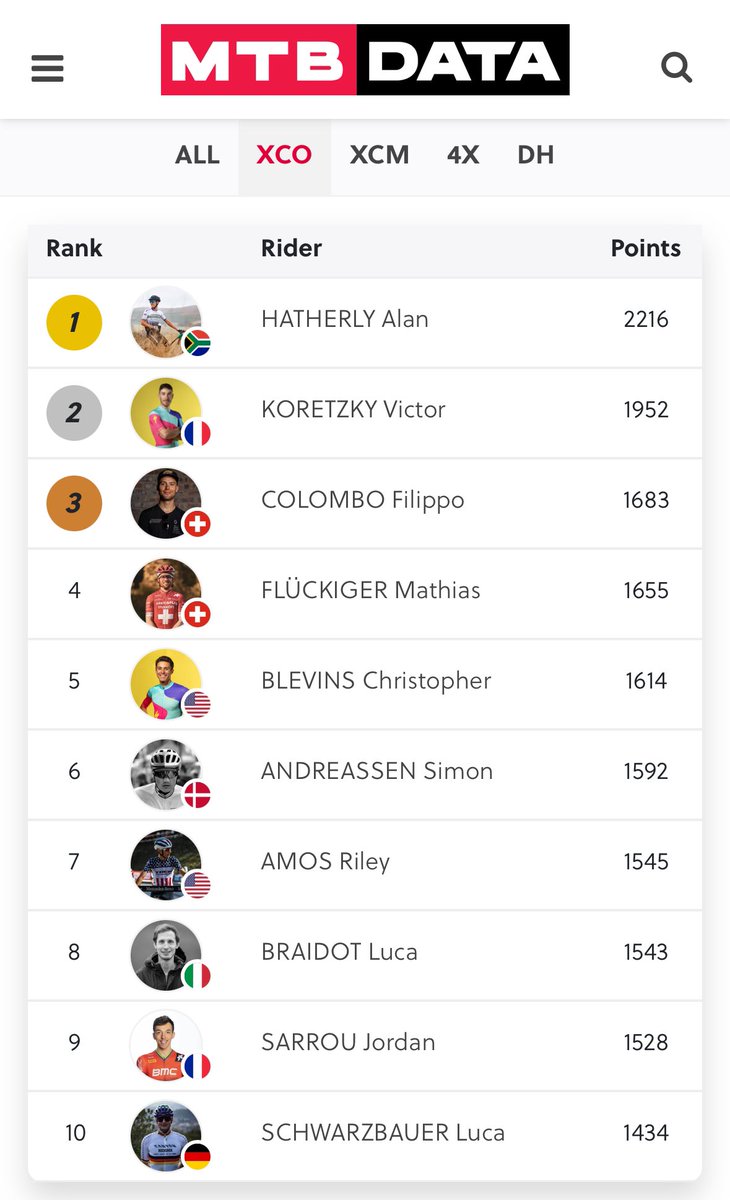Open the search magnifier icon
Screen dimensions: 730x1200
click(677, 68)
